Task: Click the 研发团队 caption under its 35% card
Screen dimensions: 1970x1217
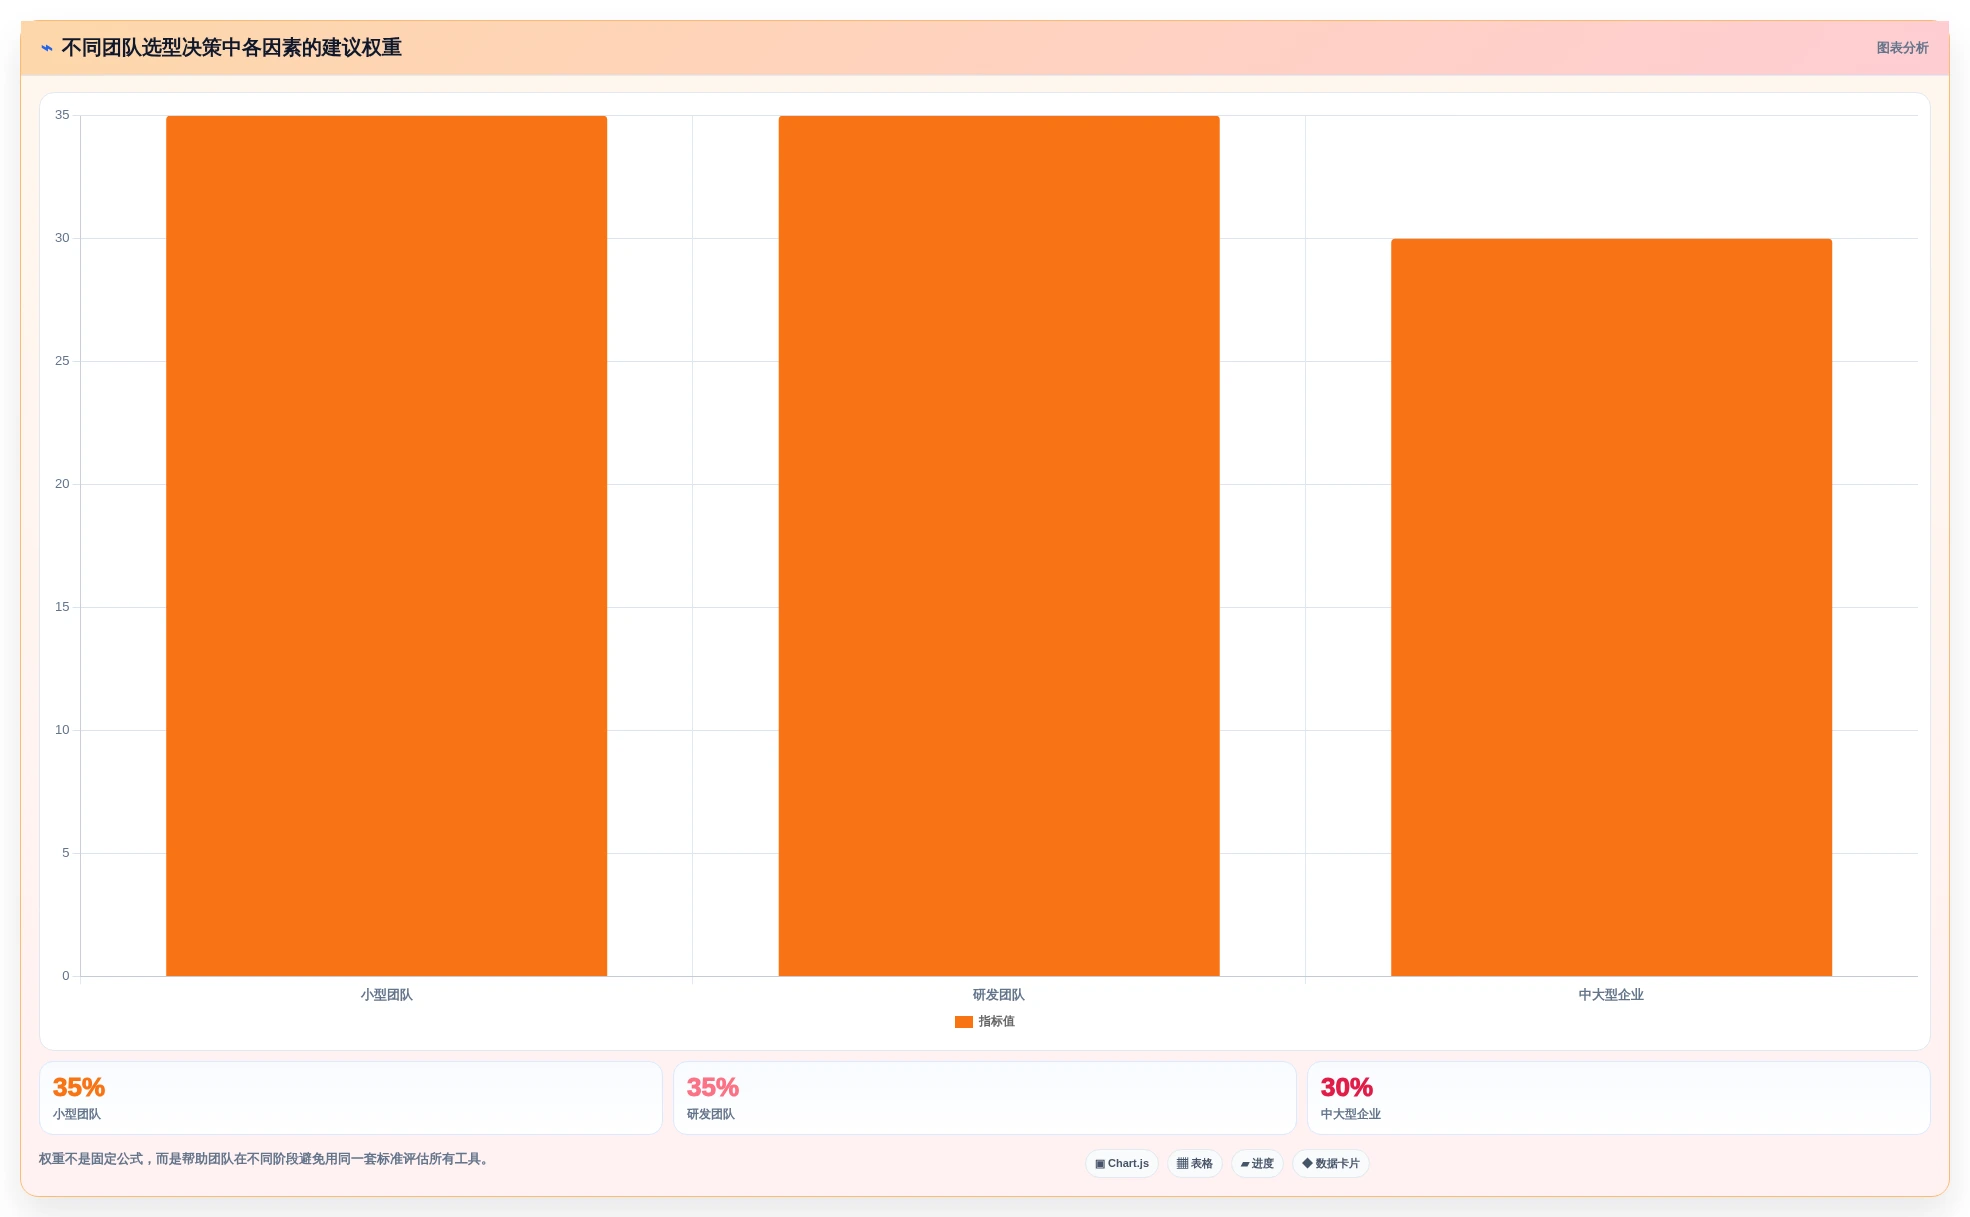Action: (711, 1114)
